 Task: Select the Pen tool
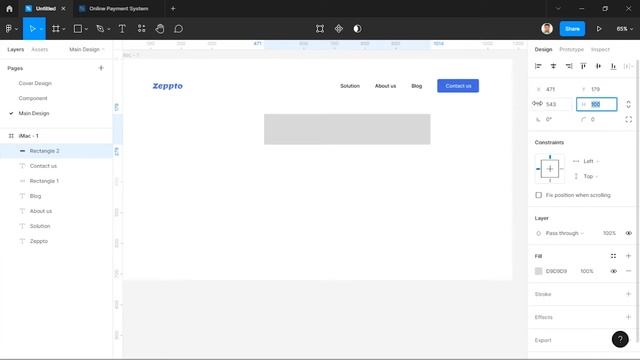tap(100, 29)
